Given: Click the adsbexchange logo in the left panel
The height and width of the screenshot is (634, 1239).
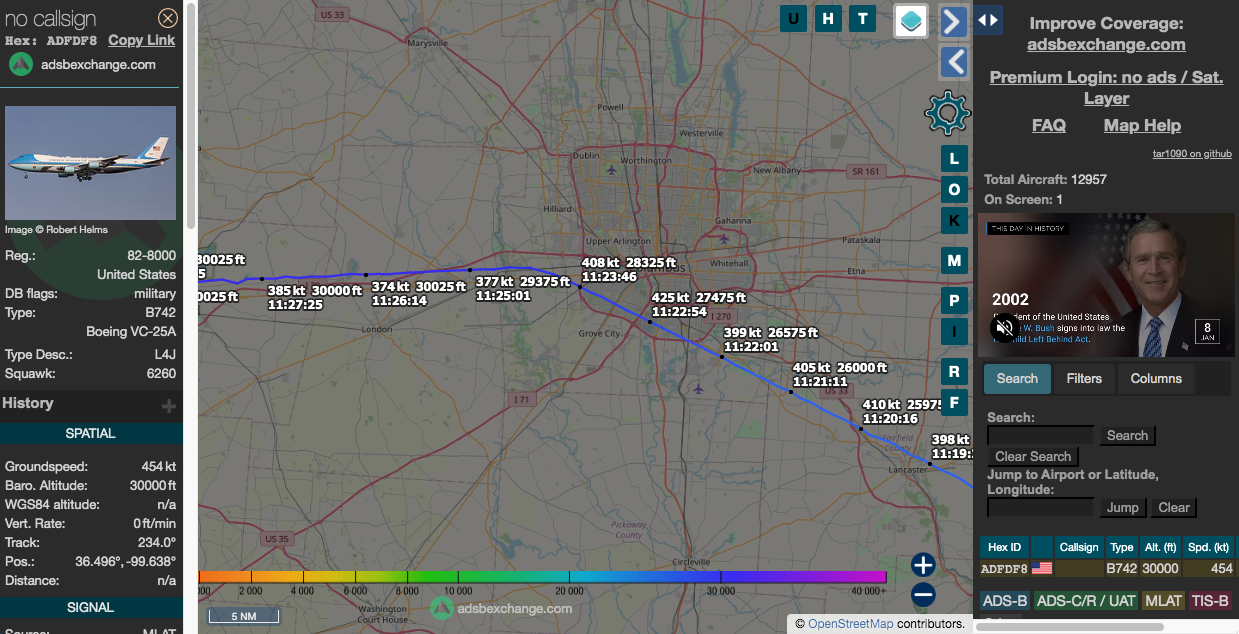Looking at the screenshot, I should point(21,64).
